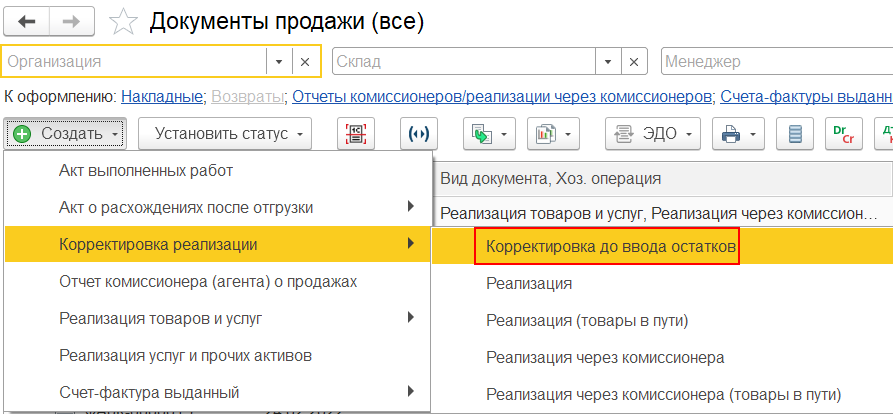The image size is (893, 414).
Task: Select Корректировка до ввода остатков
Action: [611, 245]
